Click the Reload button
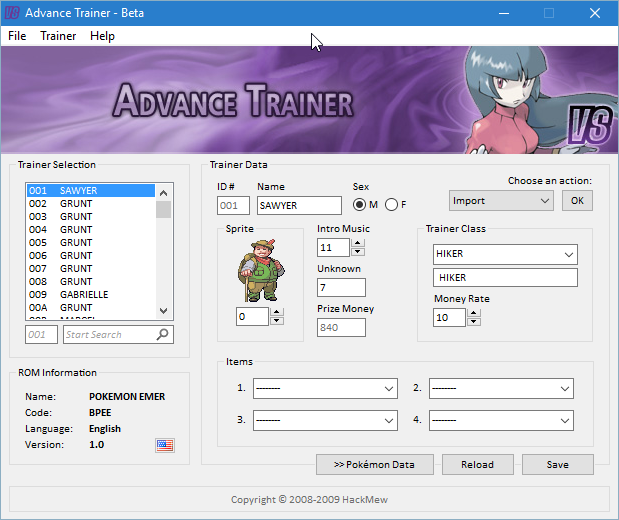The width and height of the screenshot is (619, 520). pyautogui.click(x=478, y=464)
